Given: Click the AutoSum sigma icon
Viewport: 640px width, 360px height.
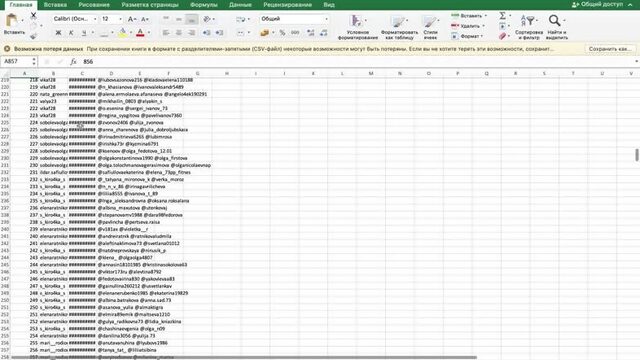Looking at the screenshot, I should [502, 16].
